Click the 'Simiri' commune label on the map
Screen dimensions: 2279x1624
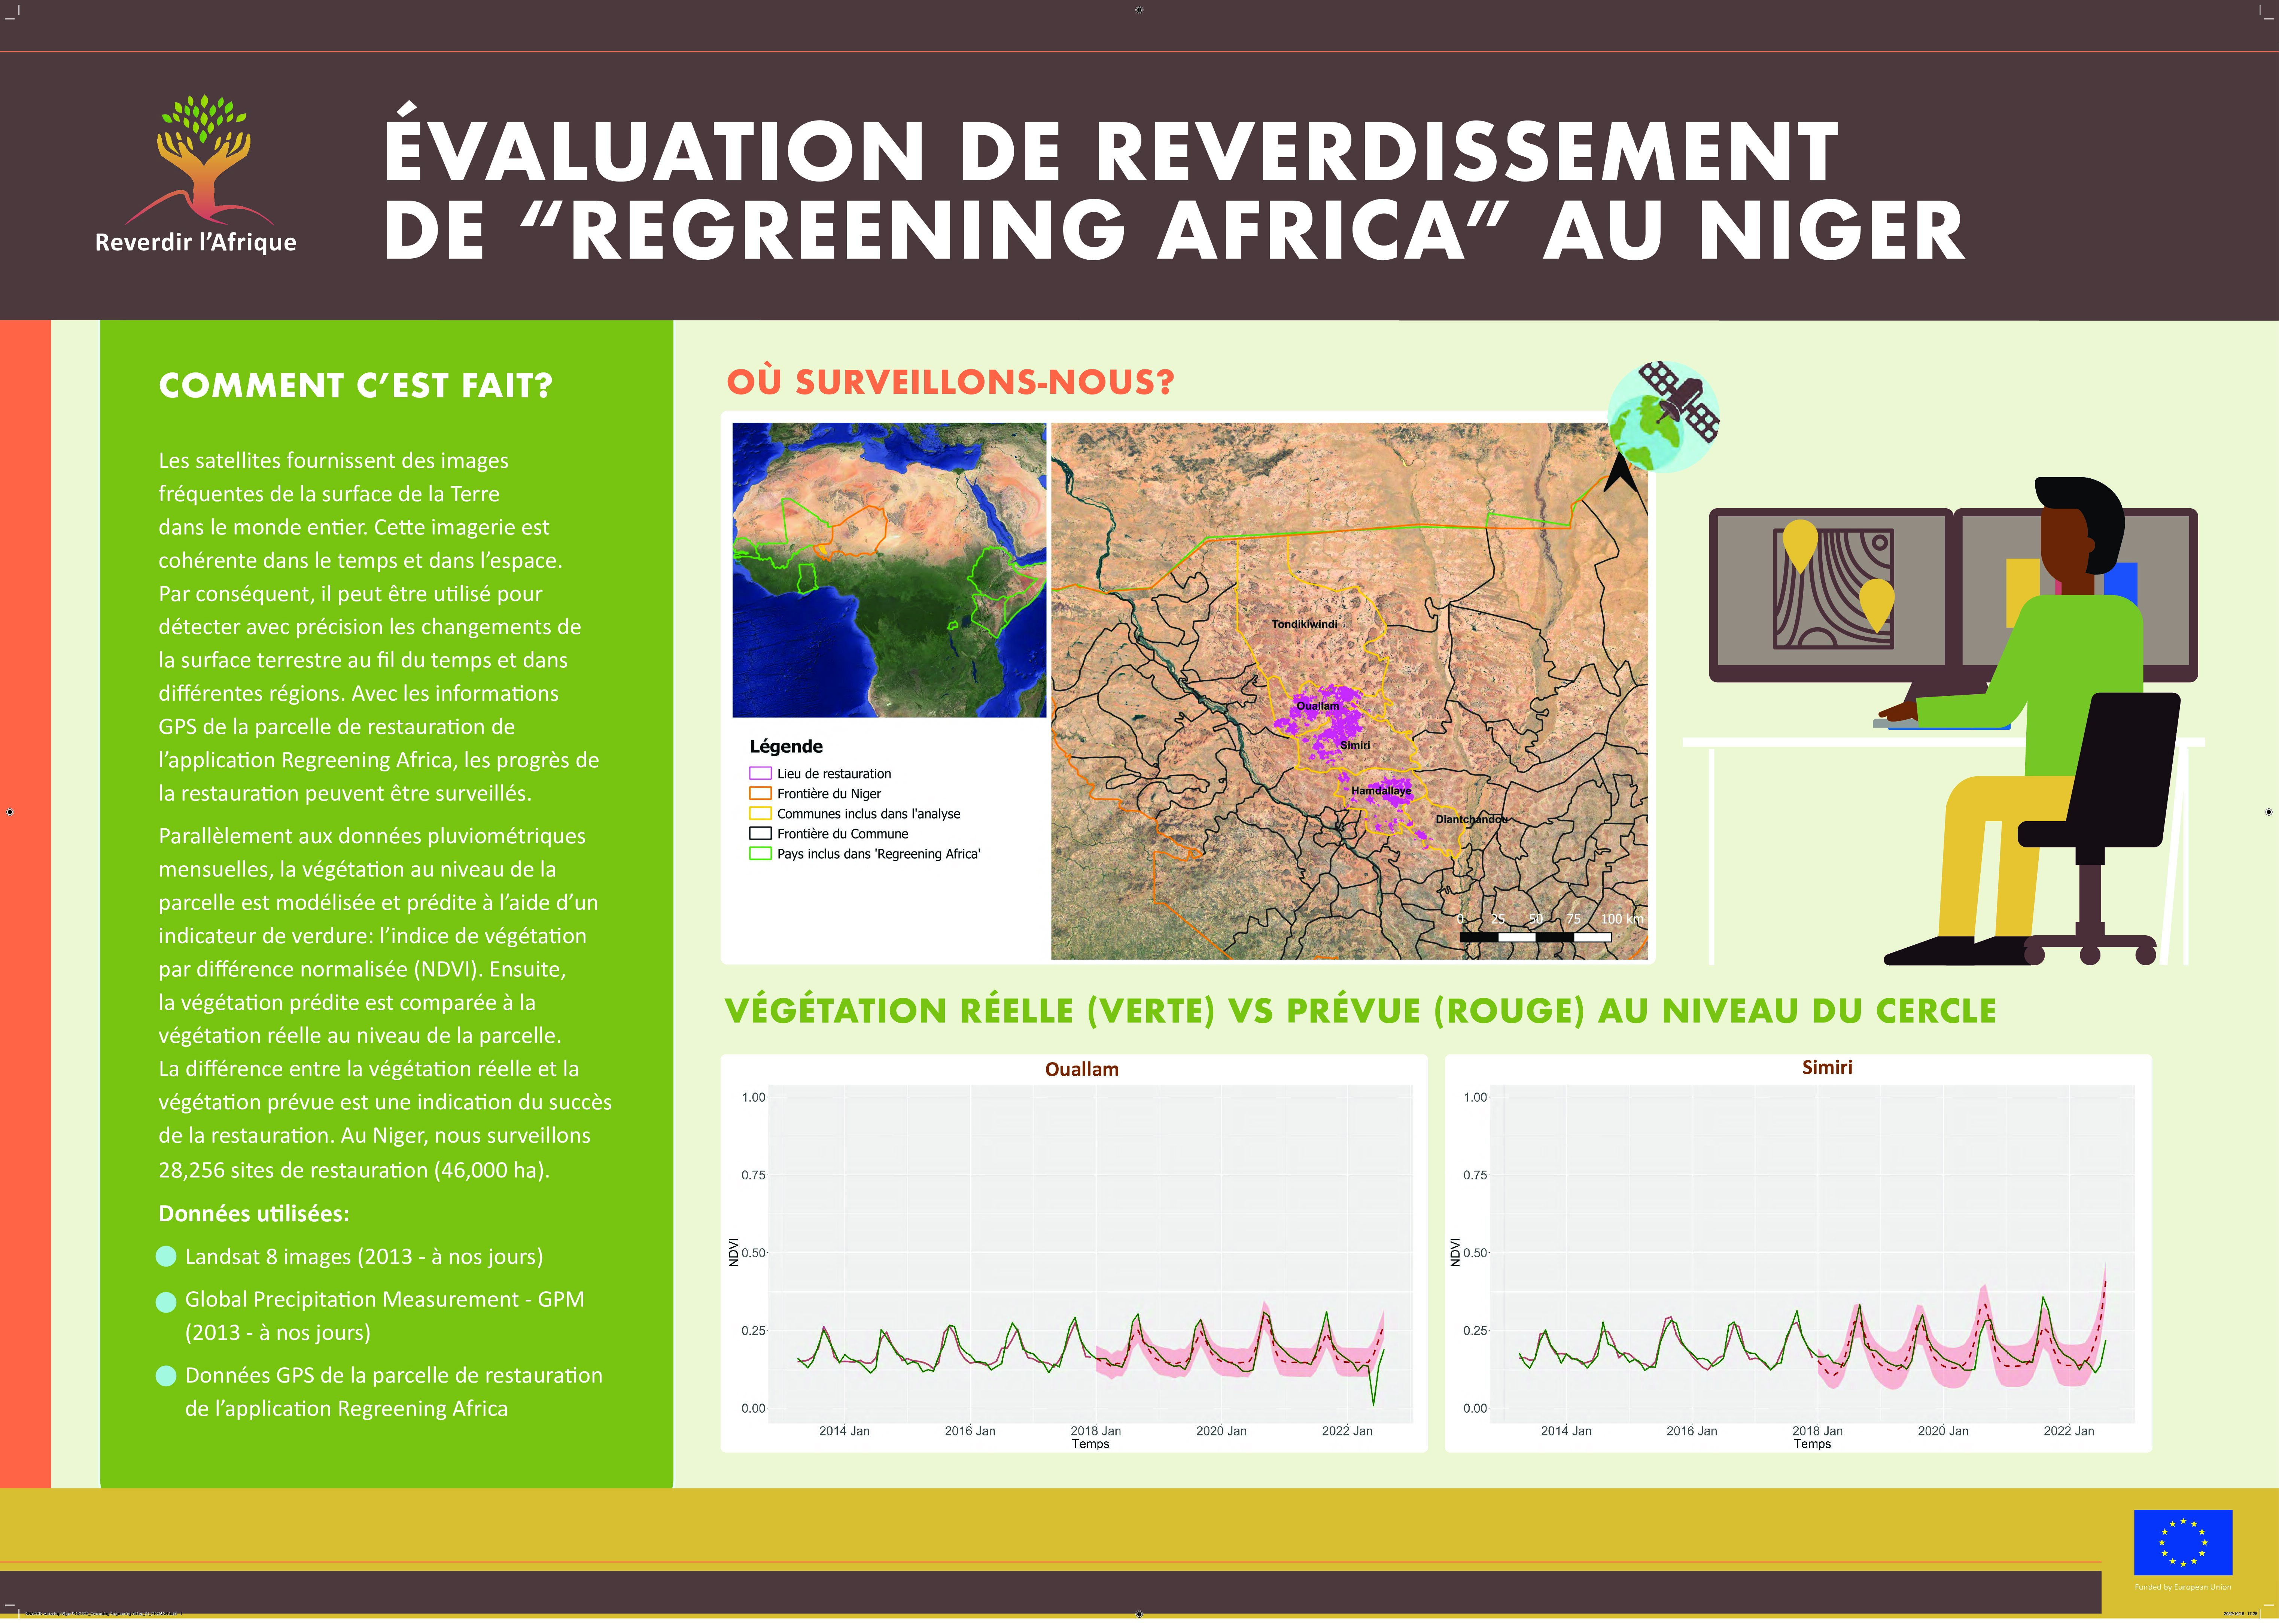[x=1355, y=745]
